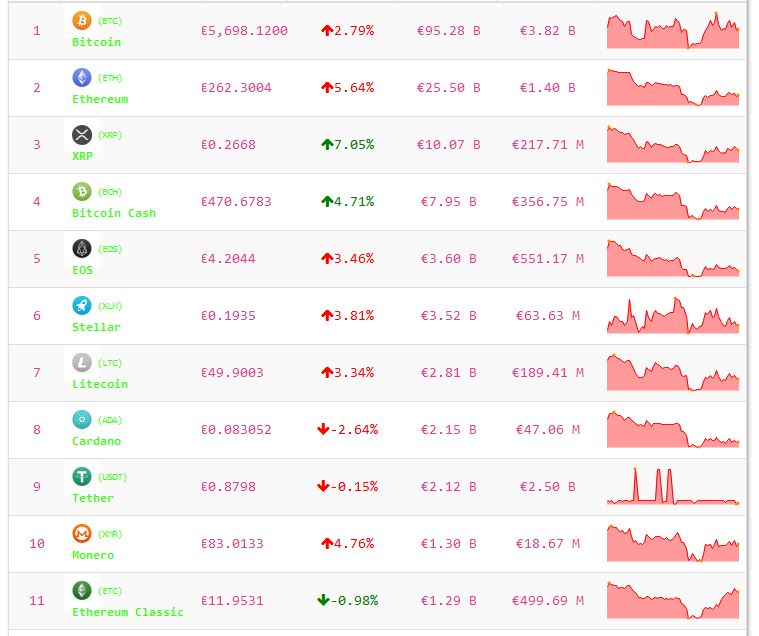
Task: View the Stellar price sparkline chart
Action: [x=672, y=316]
